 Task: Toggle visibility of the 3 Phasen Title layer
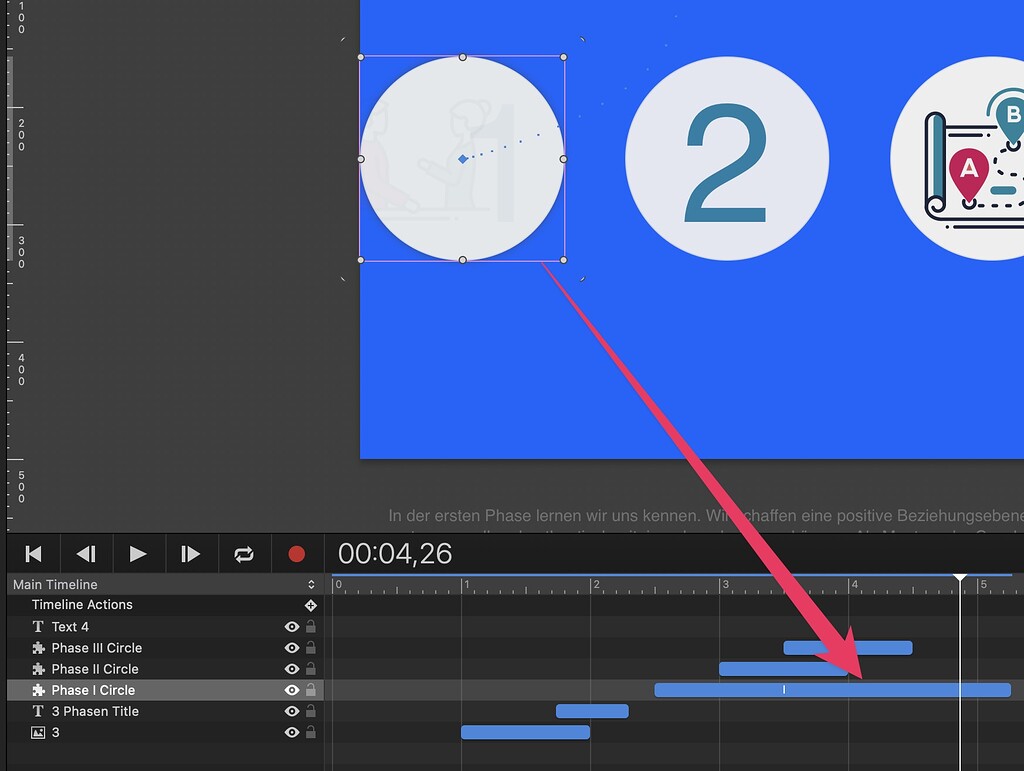pyautogui.click(x=291, y=711)
